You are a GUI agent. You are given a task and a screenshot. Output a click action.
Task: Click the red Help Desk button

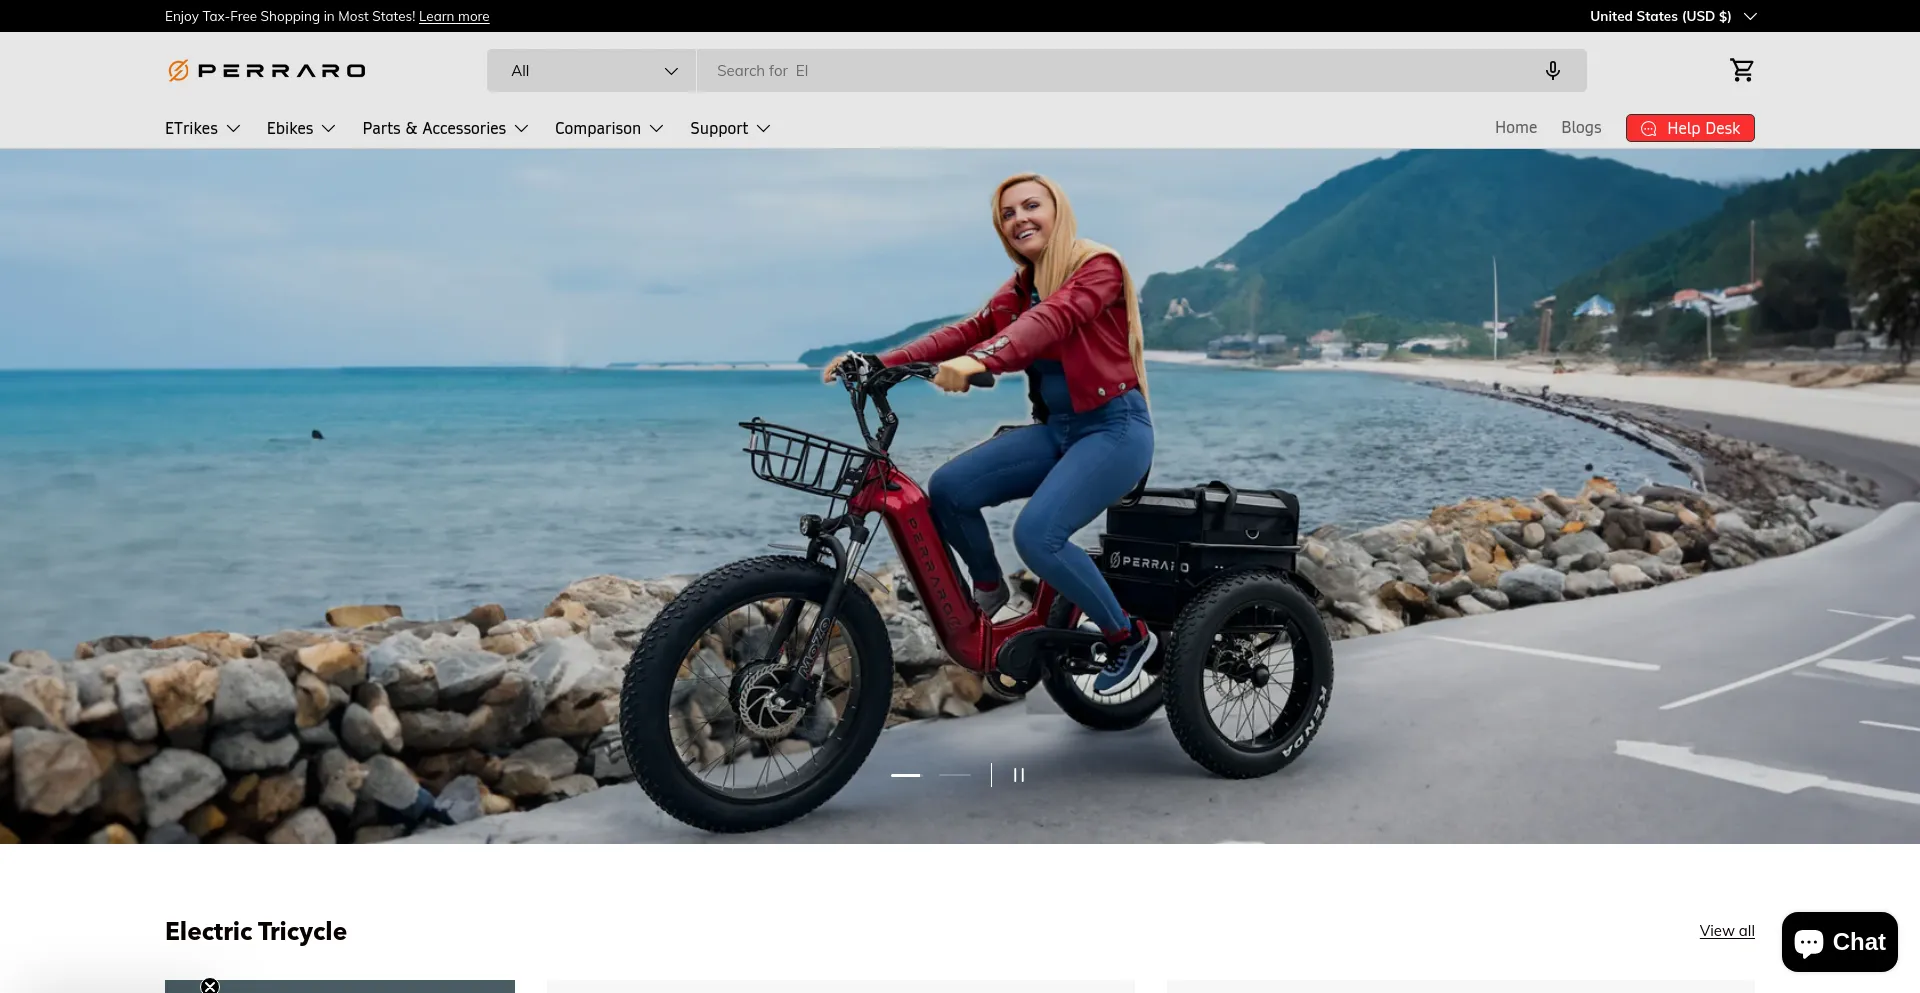pyautogui.click(x=1690, y=128)
